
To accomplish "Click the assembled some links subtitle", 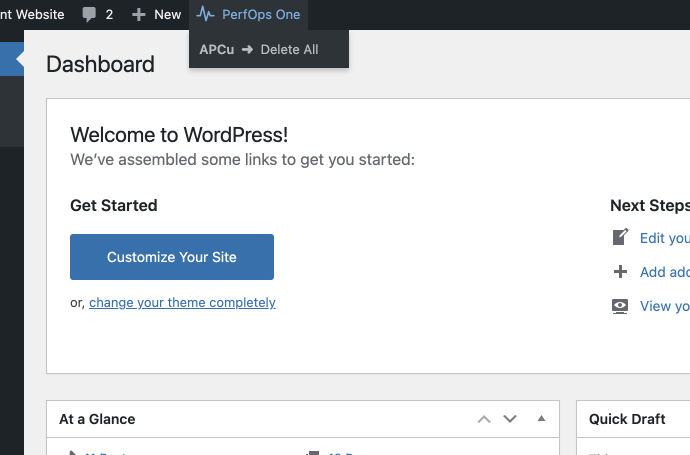I will tap(242, 159).
